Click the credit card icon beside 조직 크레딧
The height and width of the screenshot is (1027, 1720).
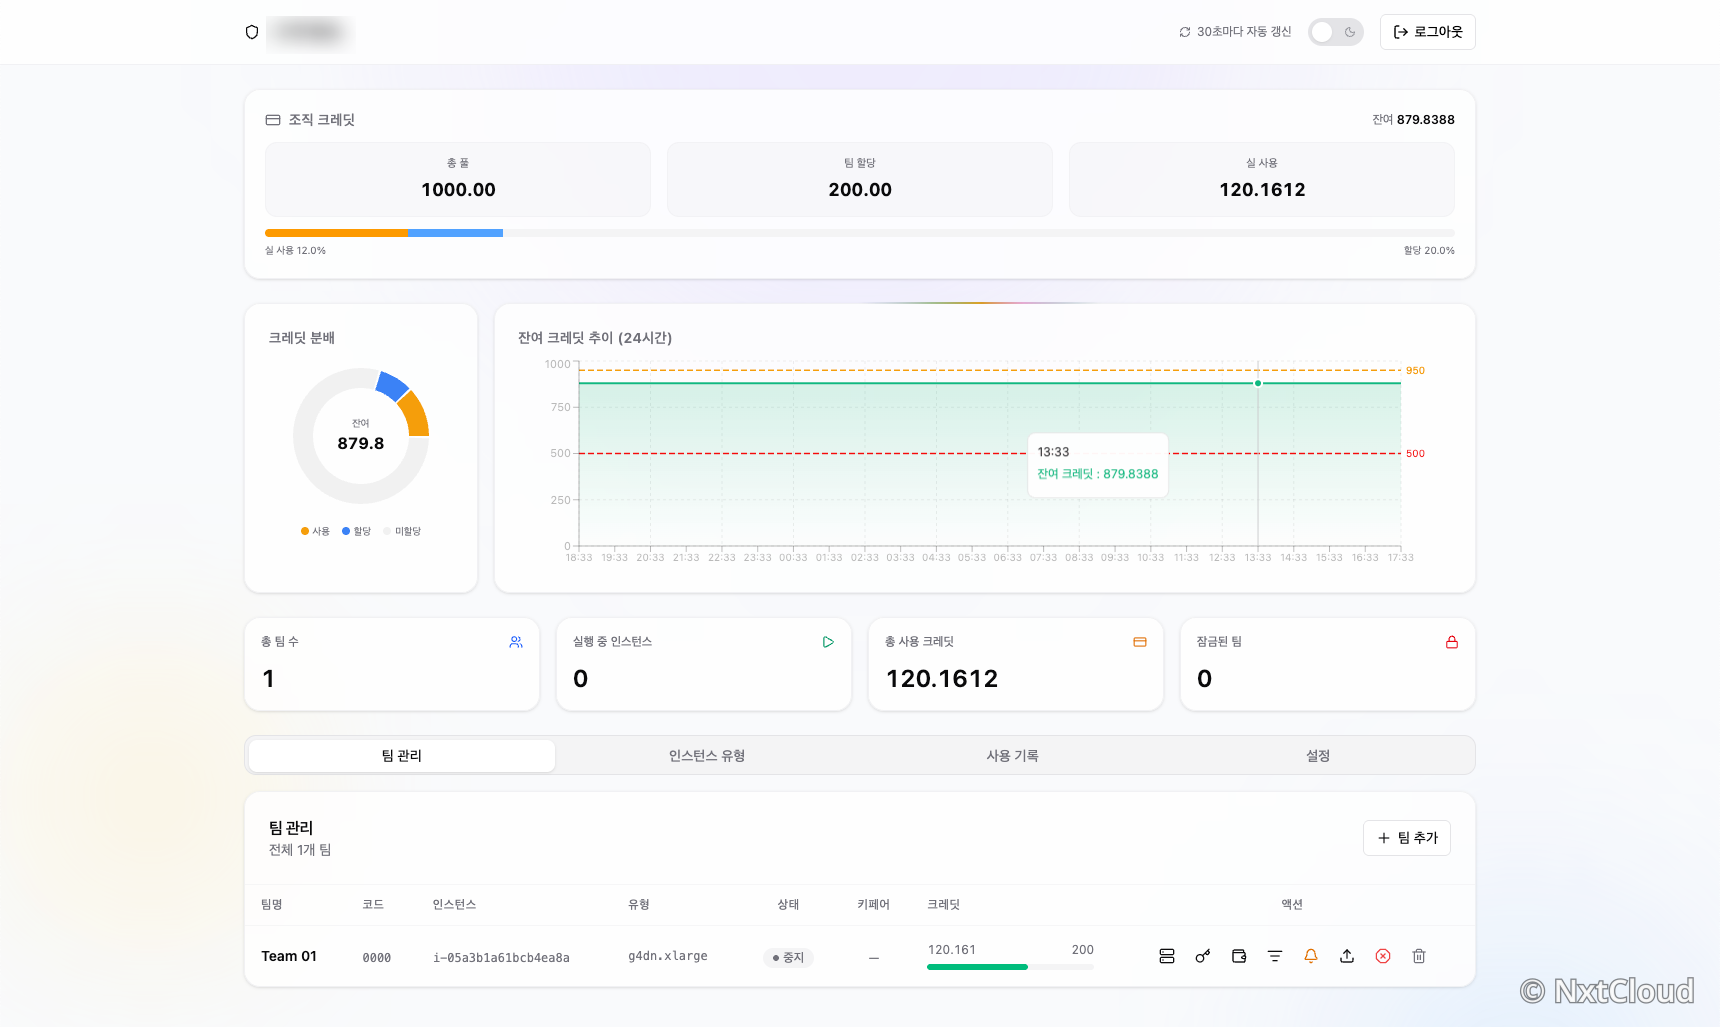tap(273, 120)
